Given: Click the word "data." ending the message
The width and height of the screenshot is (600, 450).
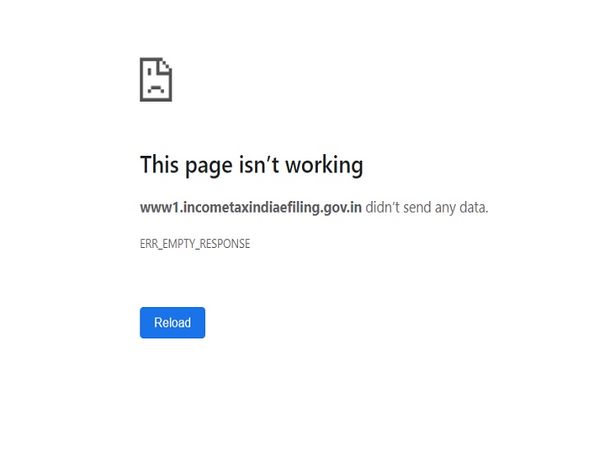Looking at the screenshot, I should (474, 208).
